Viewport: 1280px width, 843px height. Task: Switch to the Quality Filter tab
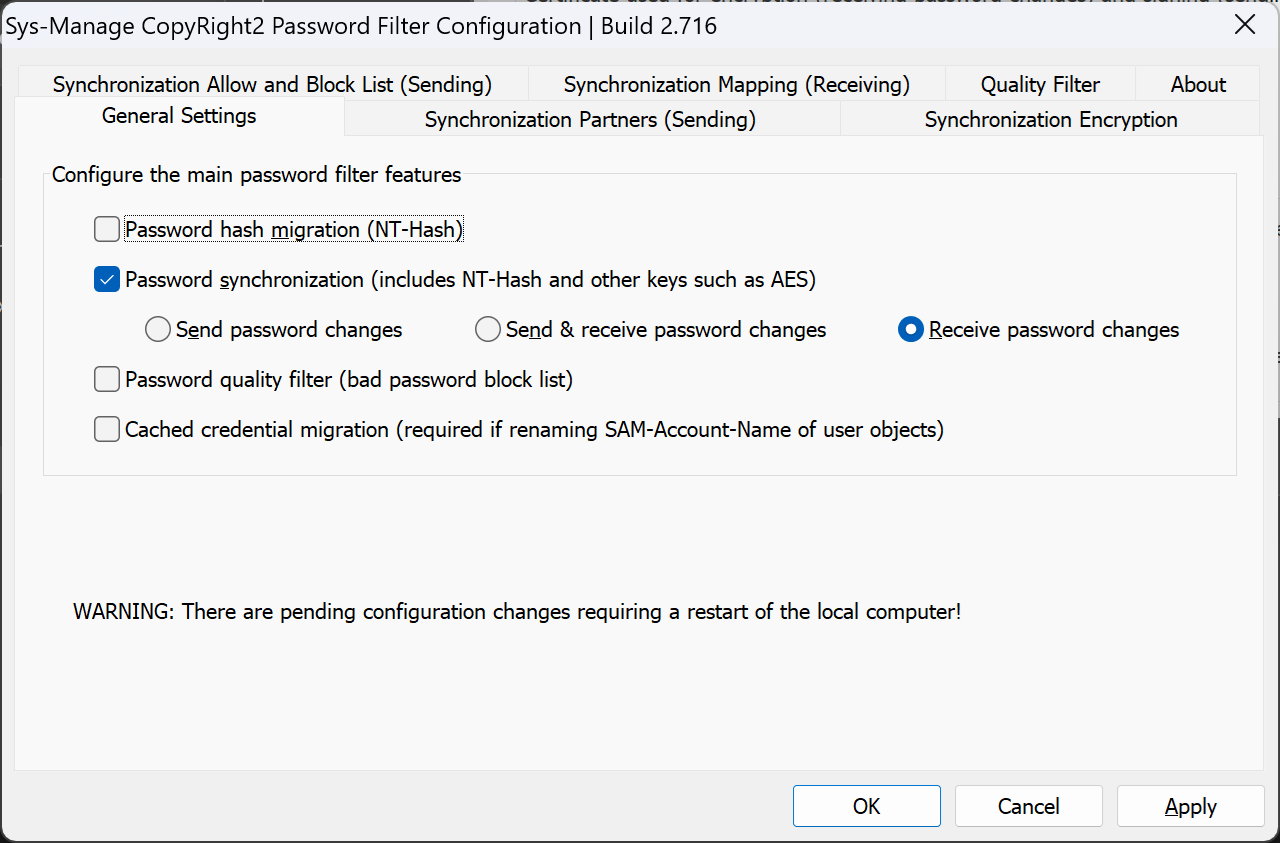coord(1039,85)
